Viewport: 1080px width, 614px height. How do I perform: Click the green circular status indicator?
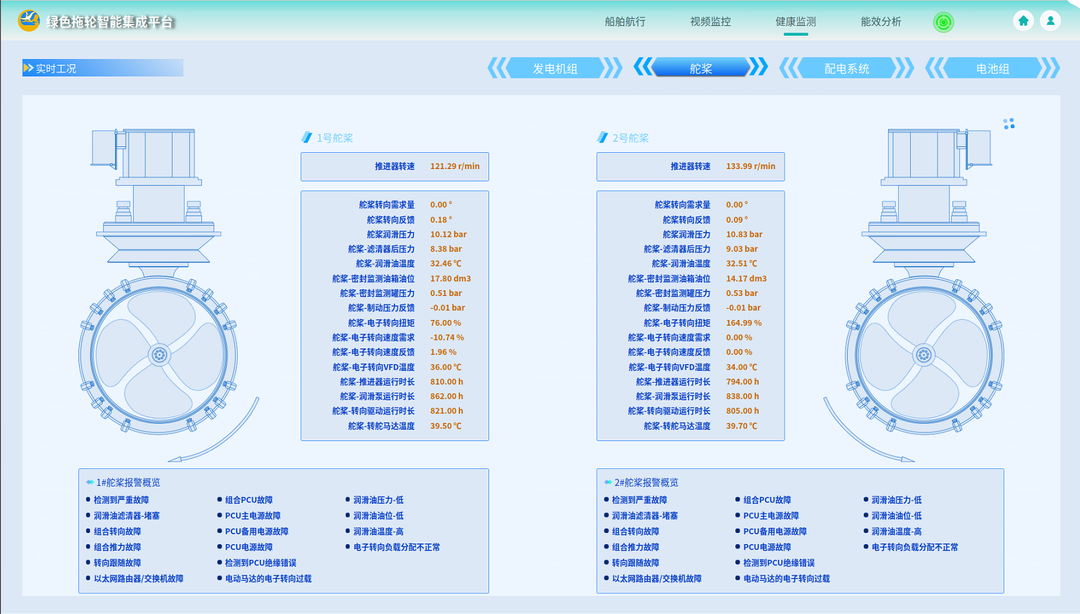pyautogui.click(x=943, y=22)
